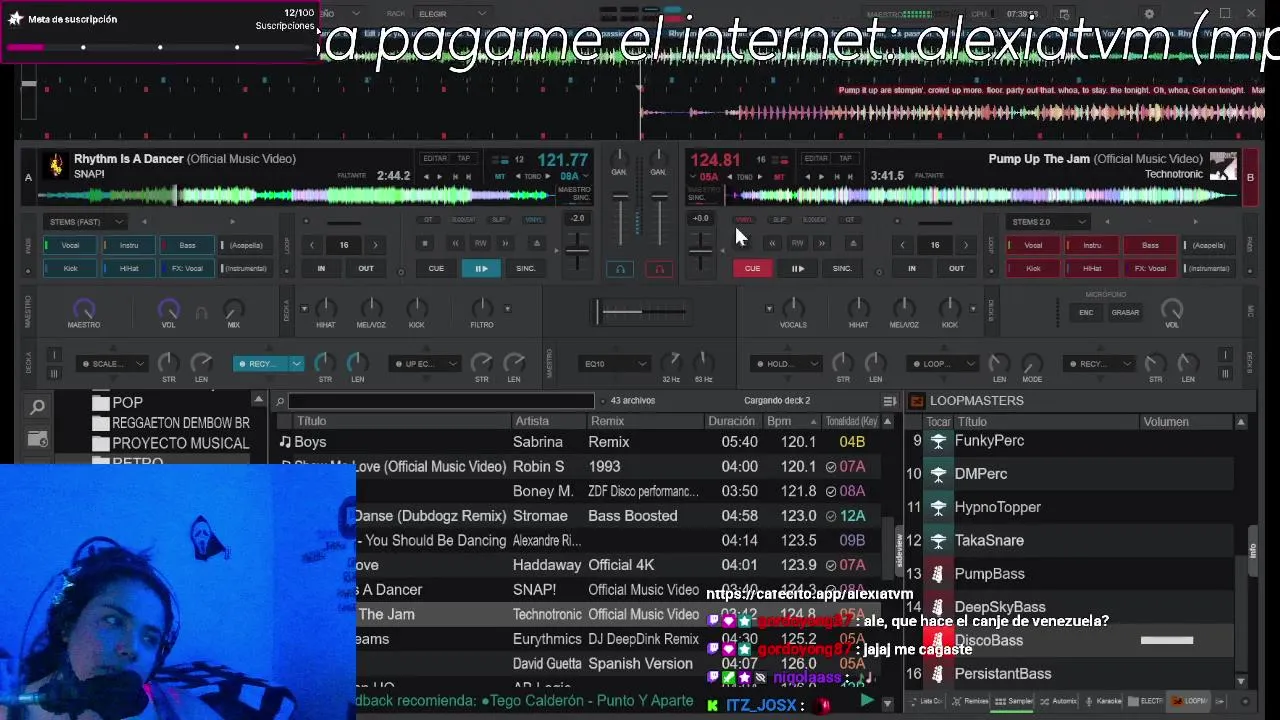Open the UP EC effect dropdown

[425, 364]
